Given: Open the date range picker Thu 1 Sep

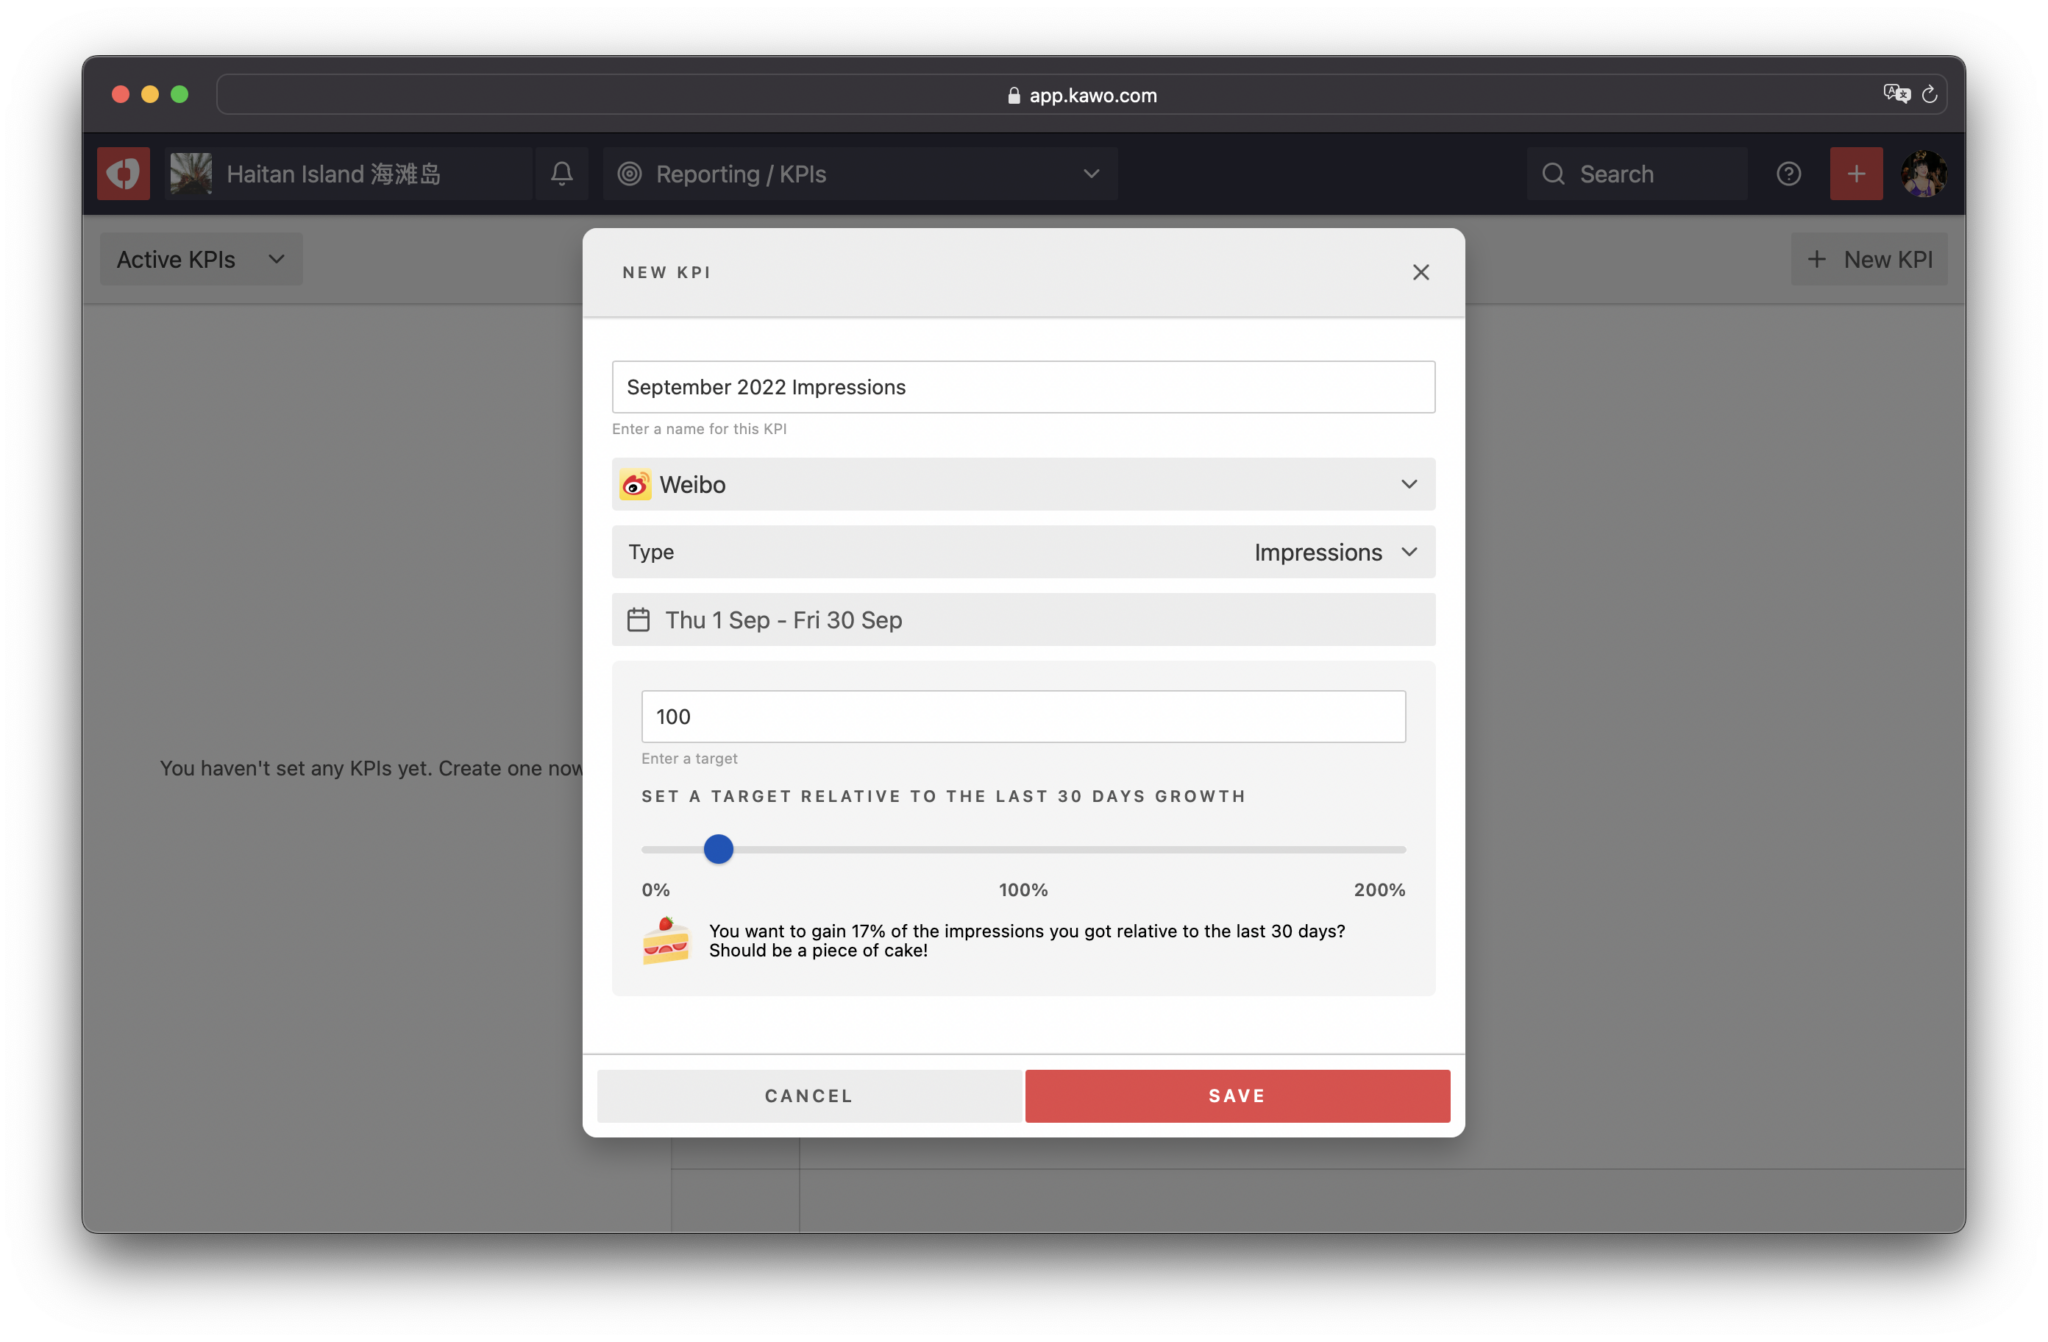Looking at the screenshot, I should (1022, 619).
